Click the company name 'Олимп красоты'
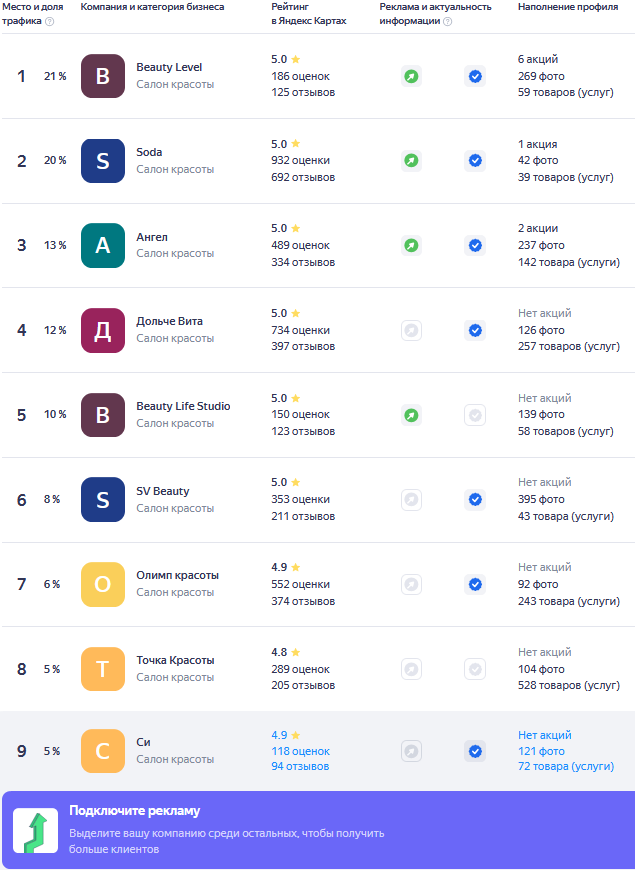This screenshot has width=635, height=870. (x=178, y=575)
